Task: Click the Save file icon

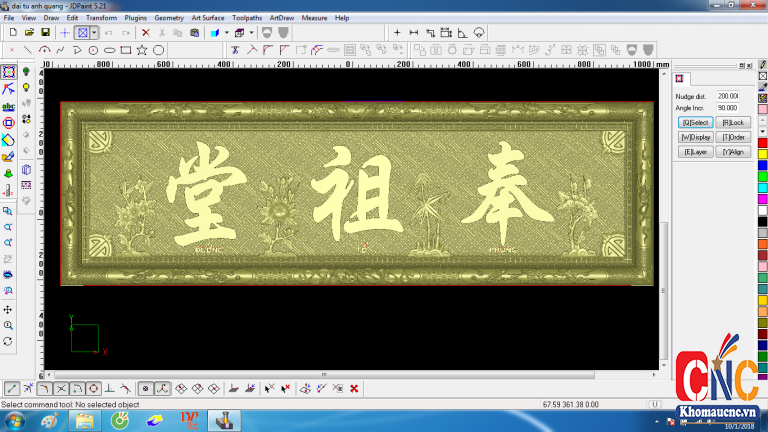Action: click(45, 33)
